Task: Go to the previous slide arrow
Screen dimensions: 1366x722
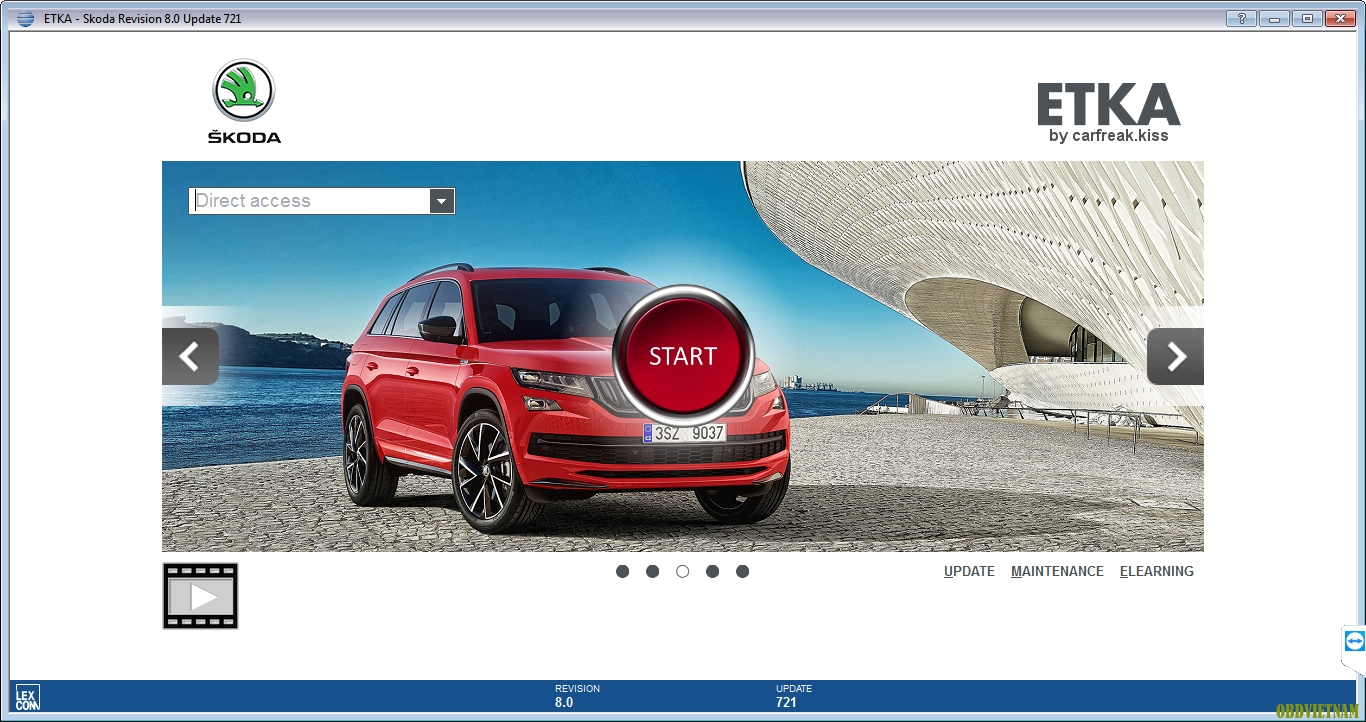Action: pos(190,356)
